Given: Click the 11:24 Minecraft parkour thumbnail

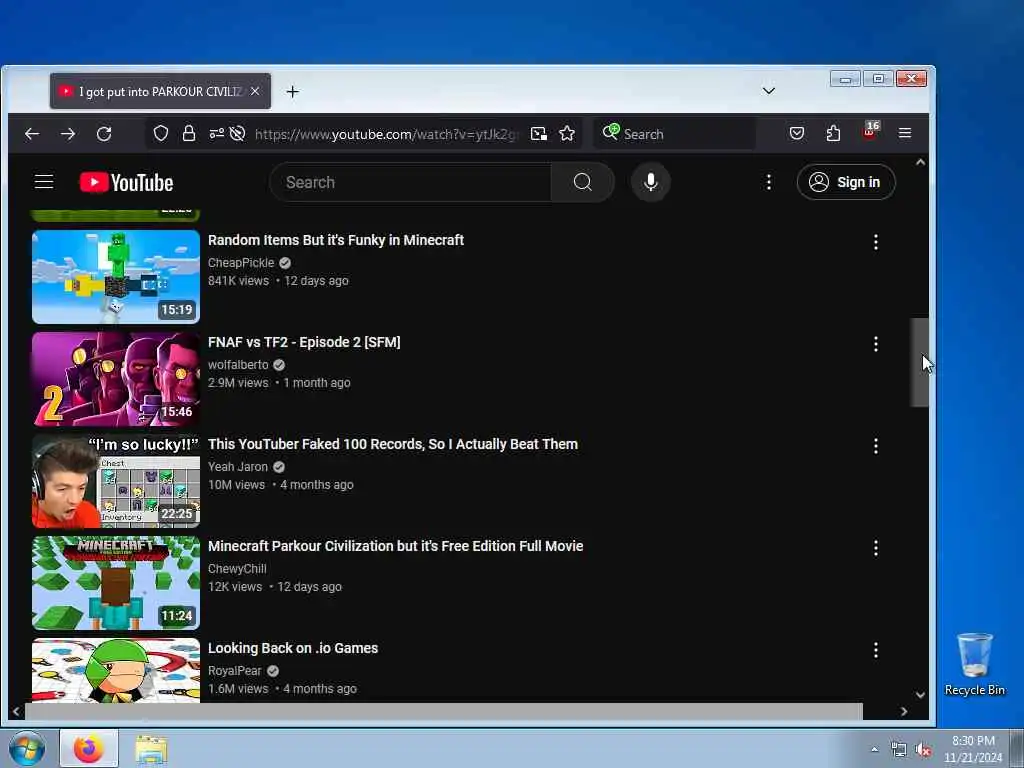Looking at the screenshot, I should 116,583.
